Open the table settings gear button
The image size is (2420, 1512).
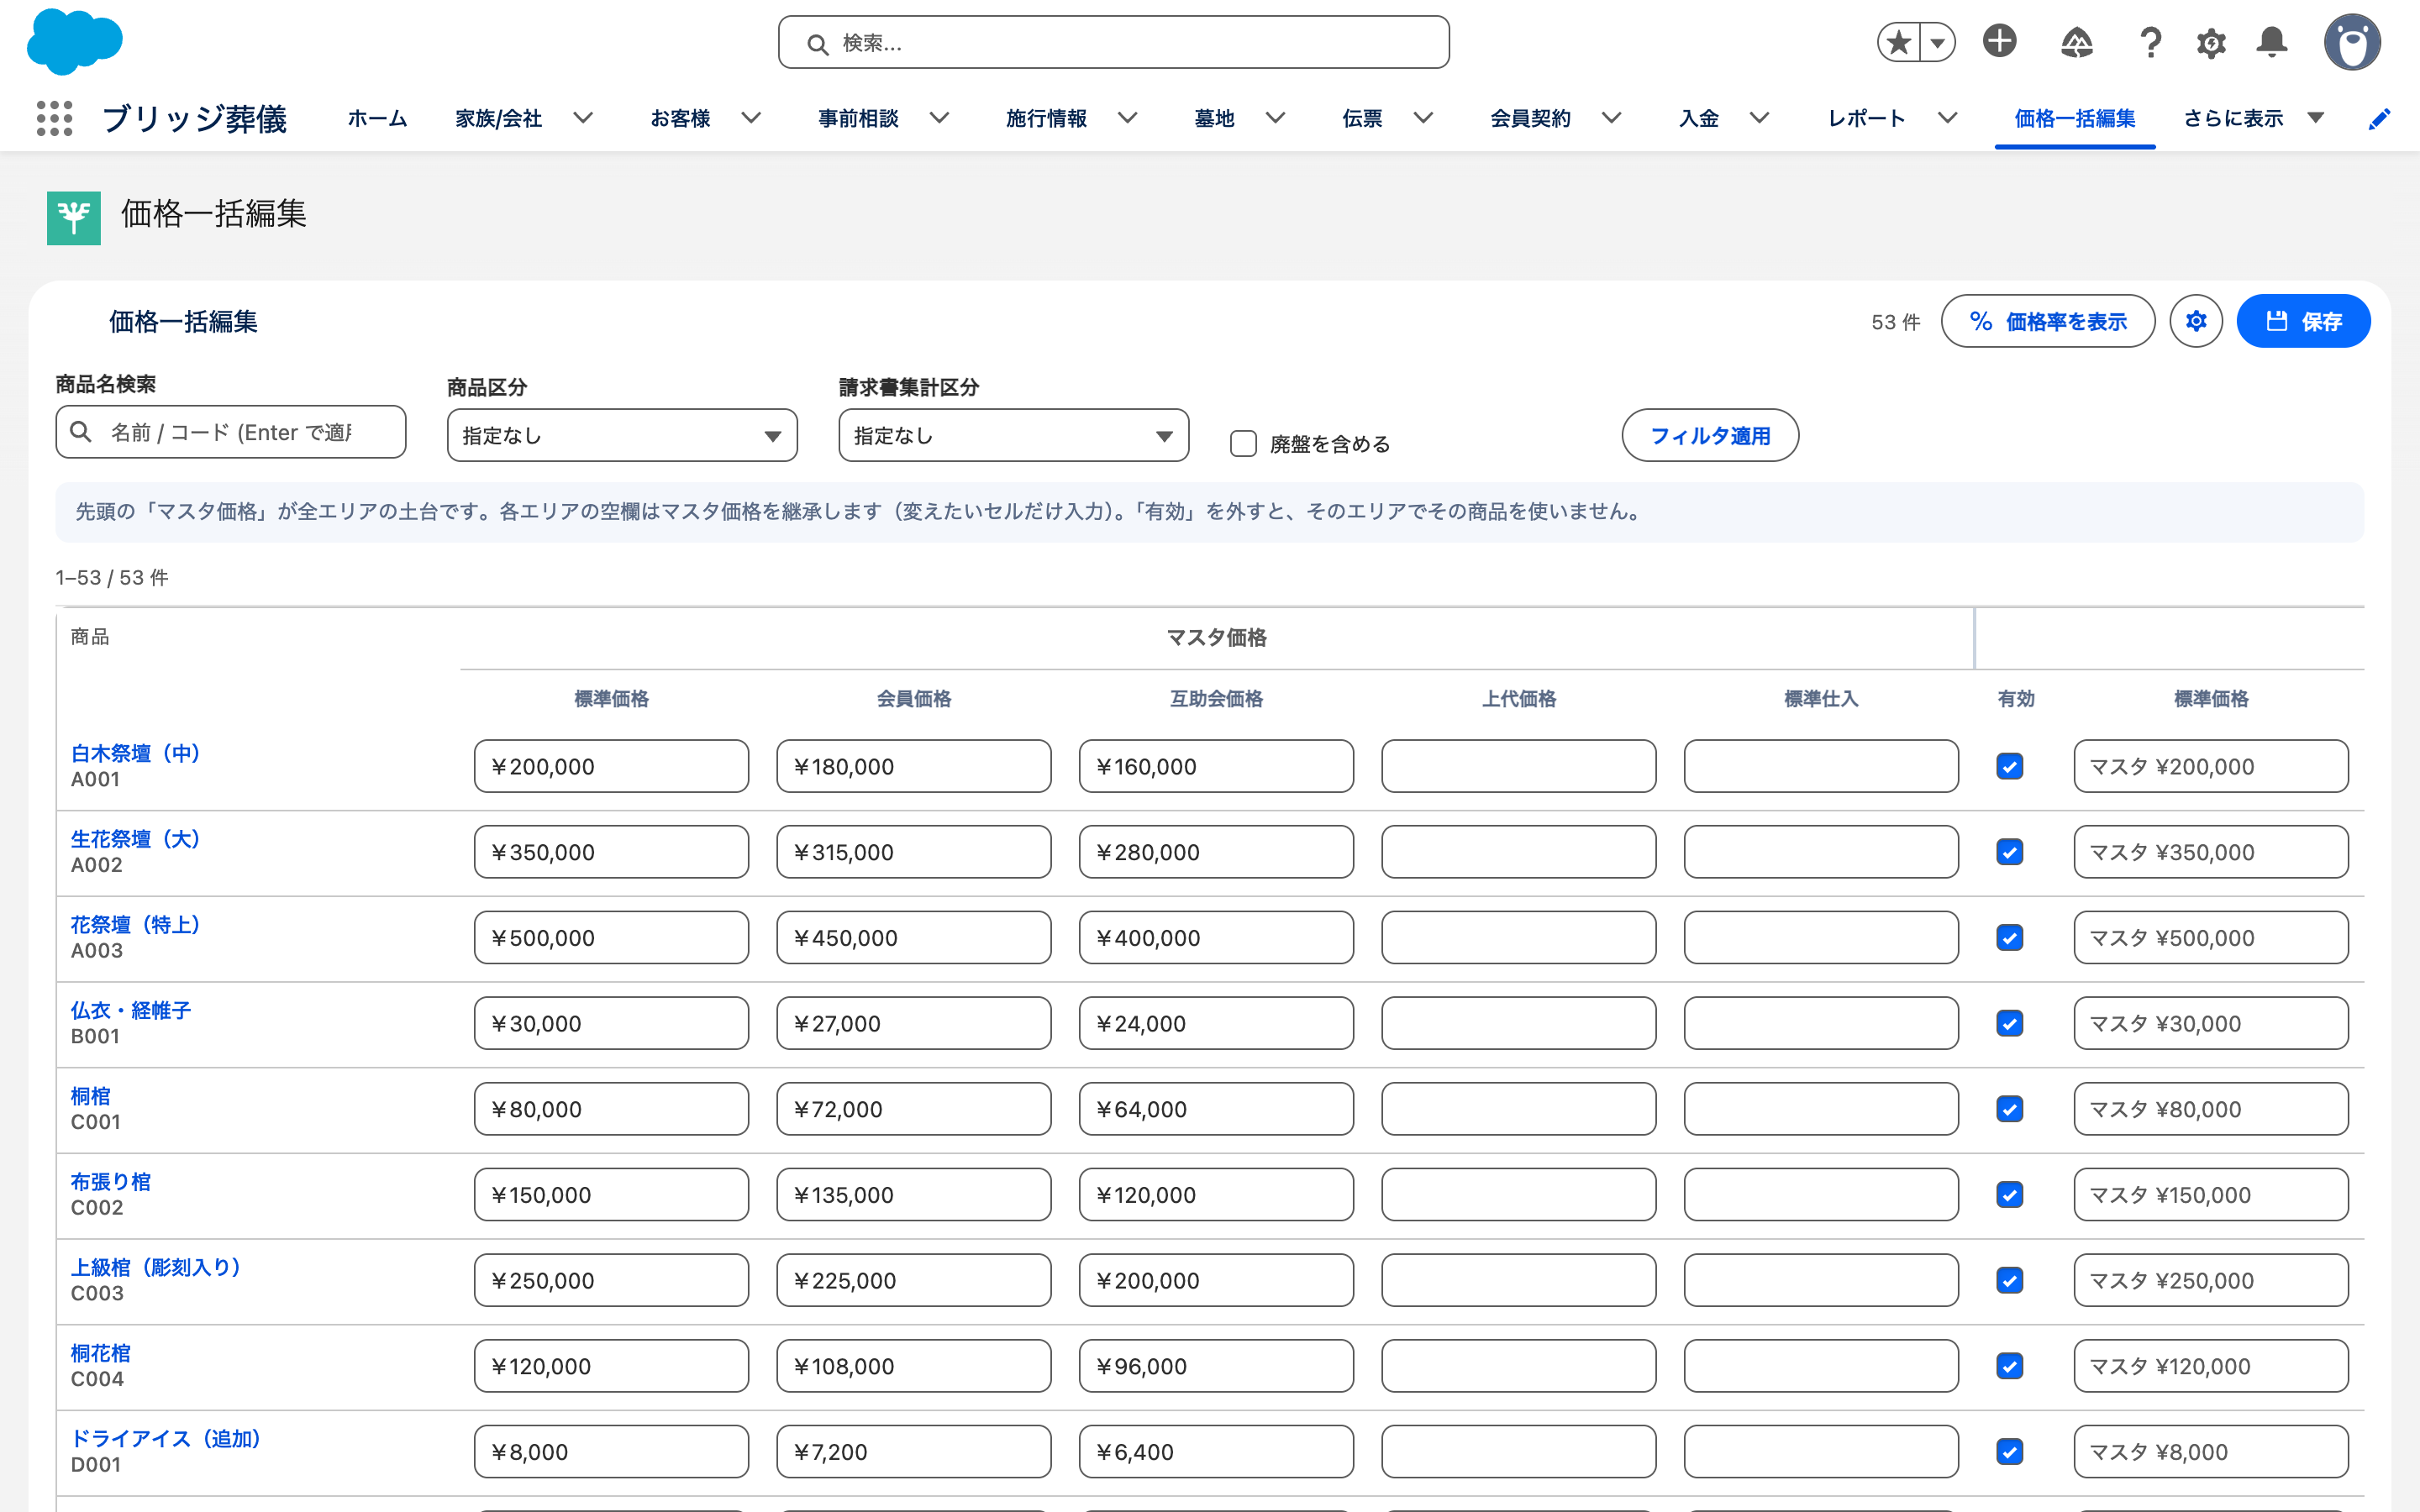[x=2196, y=321]
